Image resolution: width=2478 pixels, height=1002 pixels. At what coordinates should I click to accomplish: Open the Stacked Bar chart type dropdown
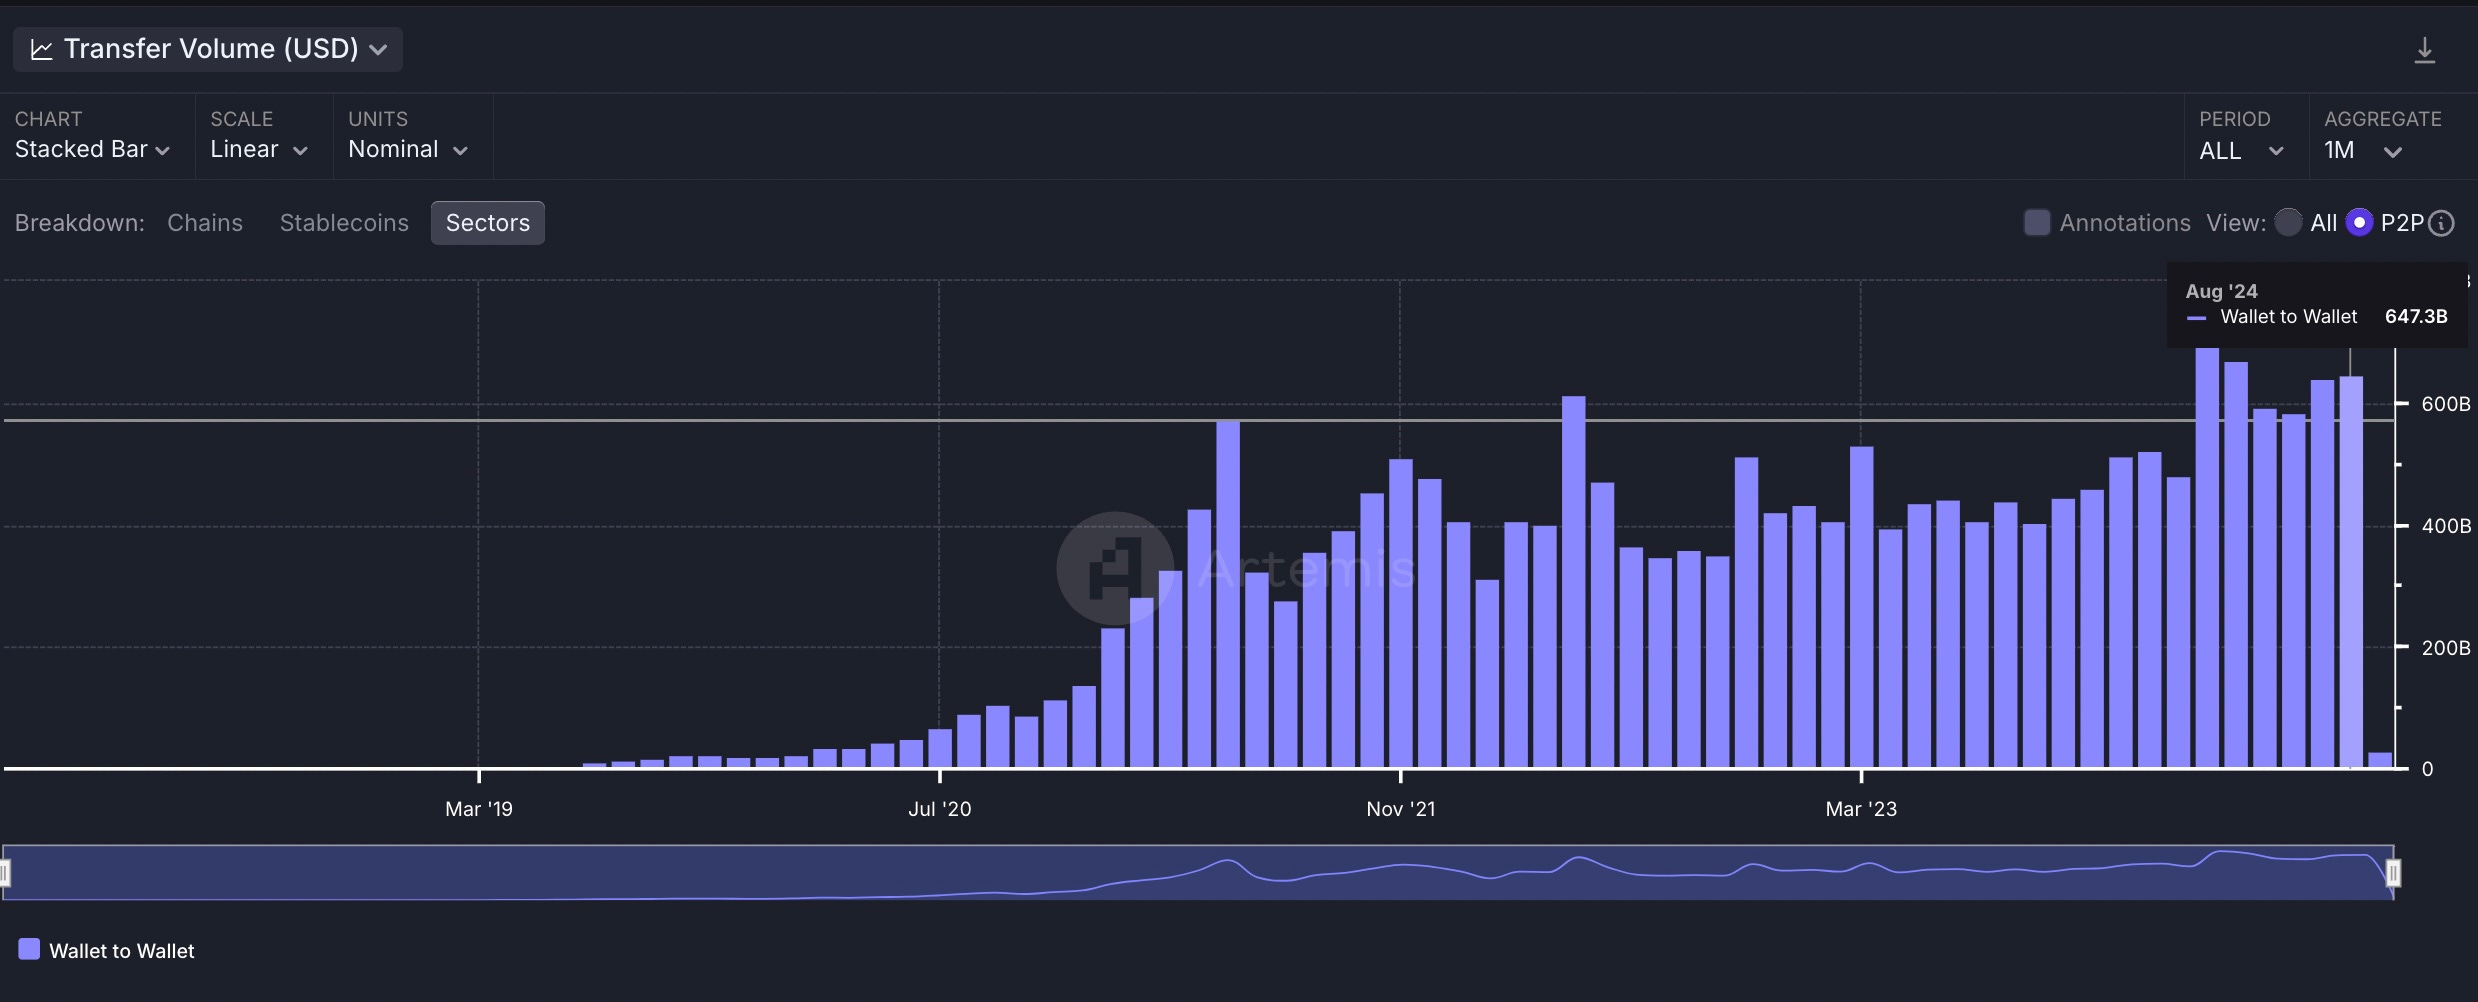click(92, 150)
